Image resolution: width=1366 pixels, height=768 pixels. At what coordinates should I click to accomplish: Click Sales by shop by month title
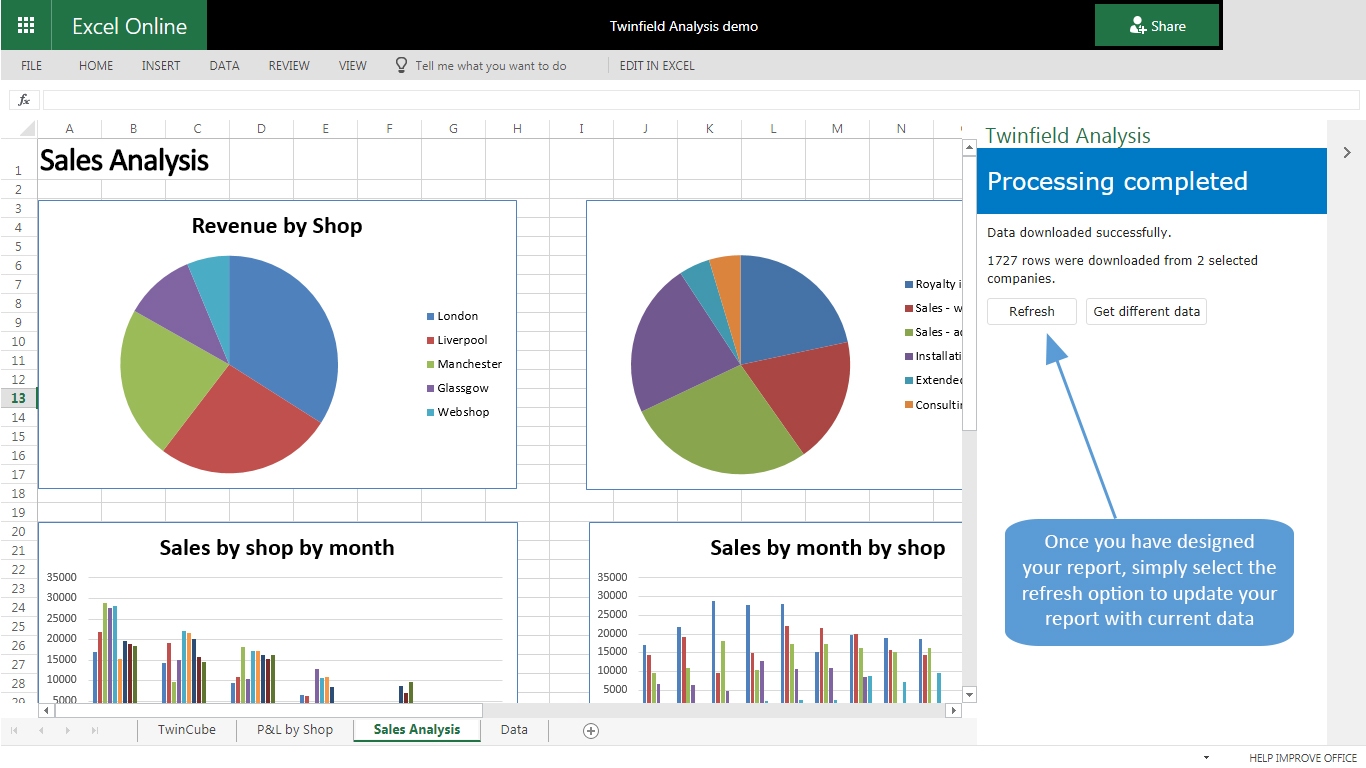pyautogui.click(x=277, y=548)
